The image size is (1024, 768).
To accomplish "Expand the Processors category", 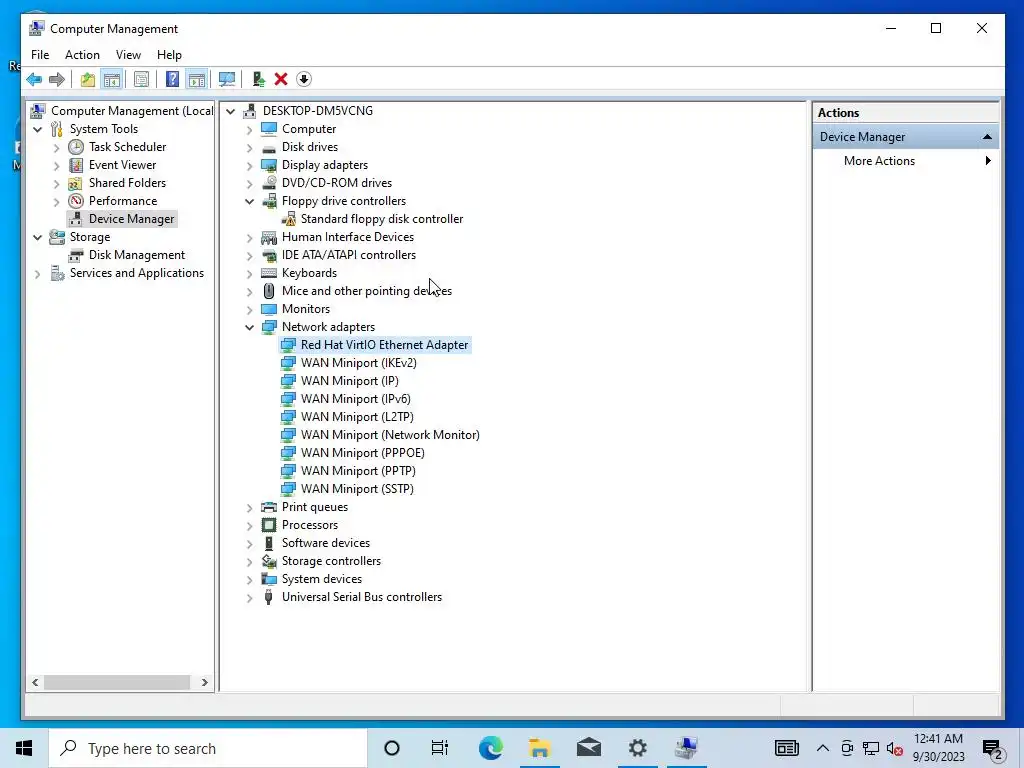I will click(x=249, y=525).
